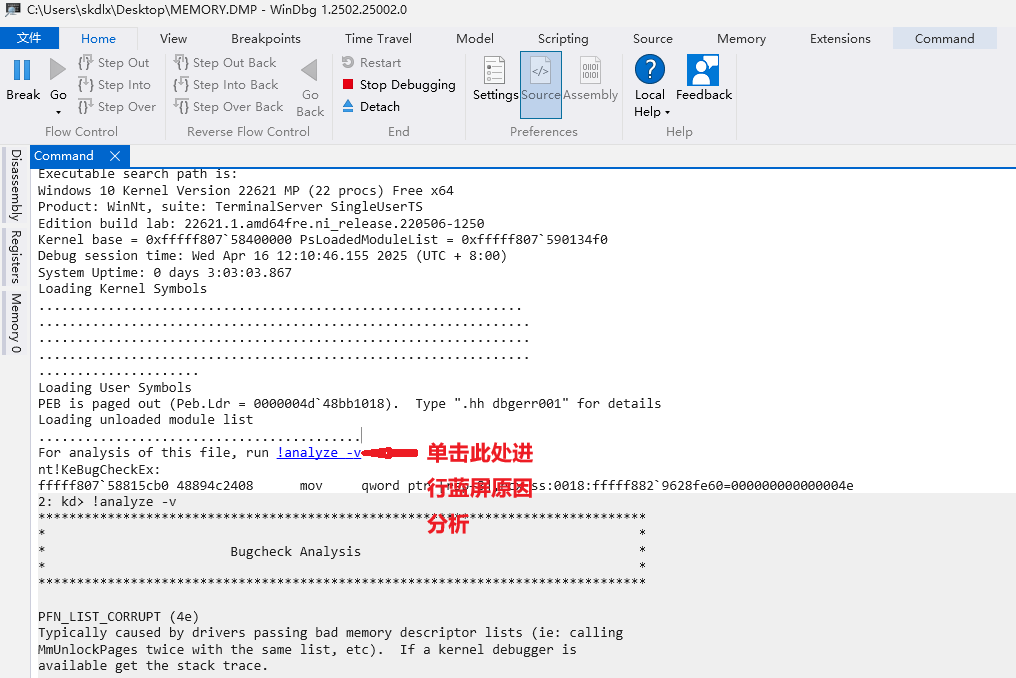Viewport: 1016px width, 678px height.
Task: Click the Break pause icon
Action: tap(23, 70)
